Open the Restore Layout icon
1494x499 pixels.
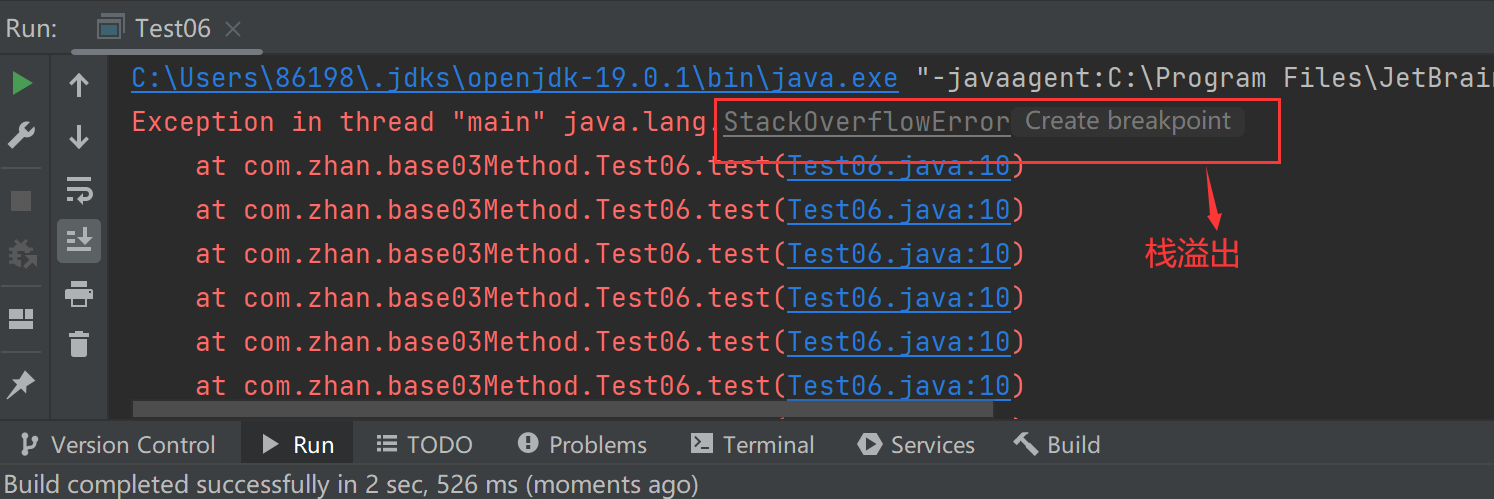(22, 319)
